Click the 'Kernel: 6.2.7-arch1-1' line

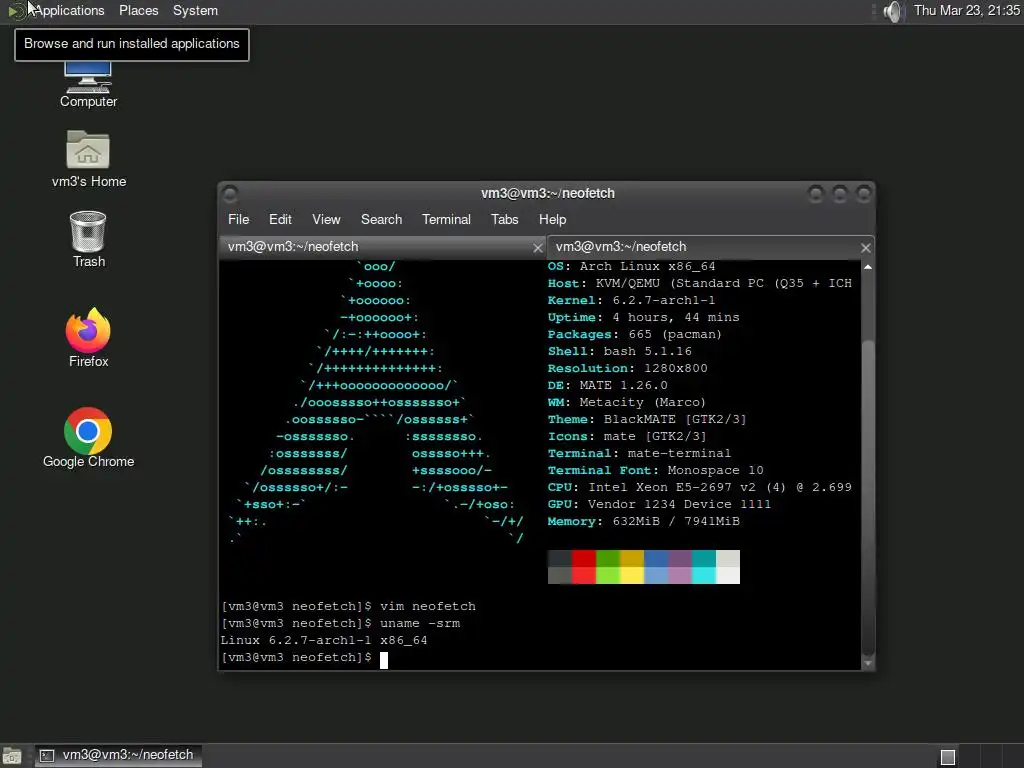[x=632, y=300]
